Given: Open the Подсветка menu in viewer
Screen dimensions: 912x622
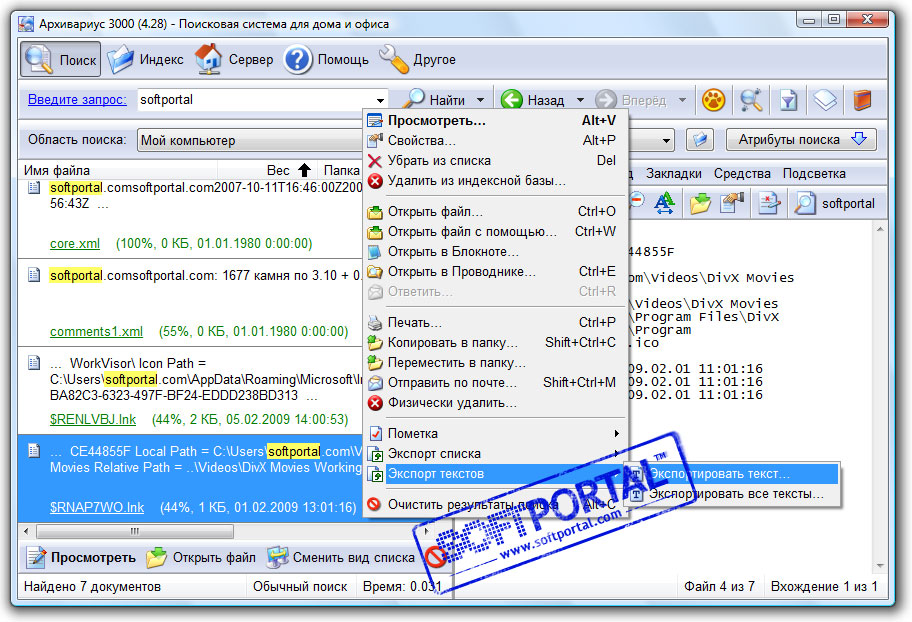Looking at the screenshot, I should point(814,173).
